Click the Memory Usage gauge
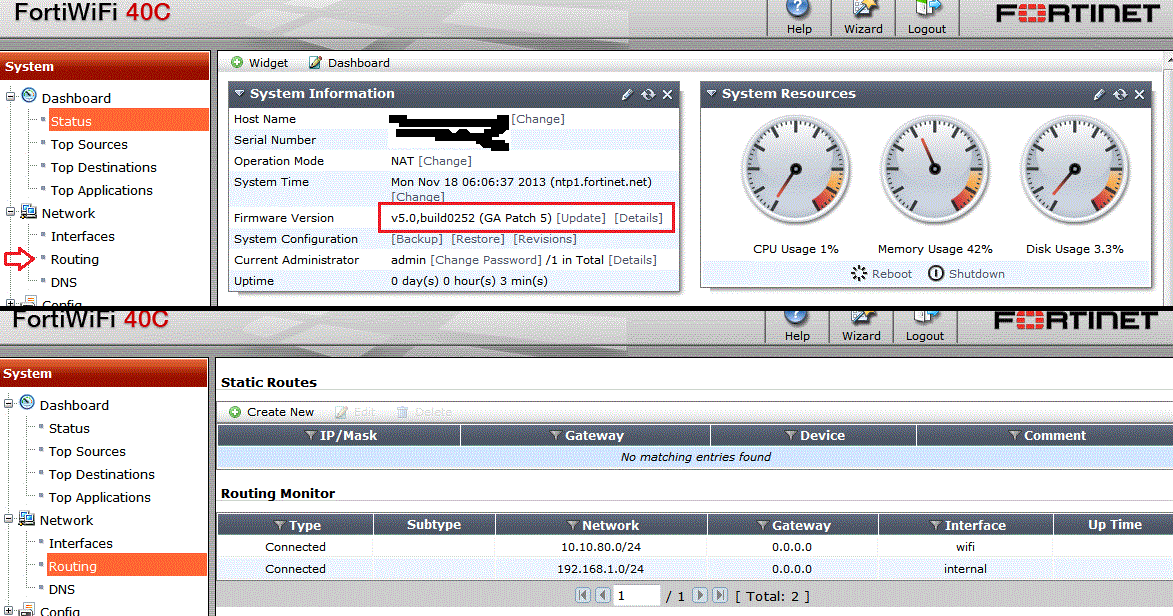 pyautogui.click(x=934, y=171)
